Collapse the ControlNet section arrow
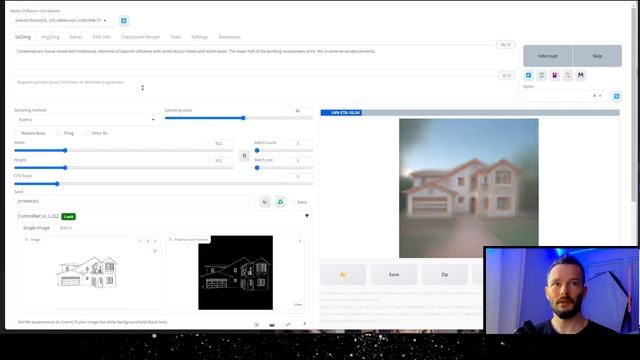Image resolution: width=640 pixels, height=360 pixels. (307, 216)
